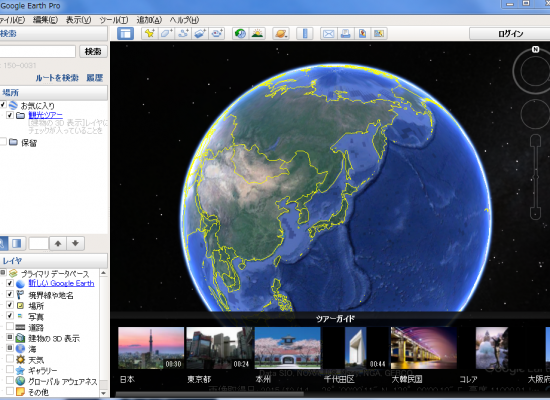550x400 pixels.
Task: Collapse the レイヤ panel header
Action: tap(53, 261)
